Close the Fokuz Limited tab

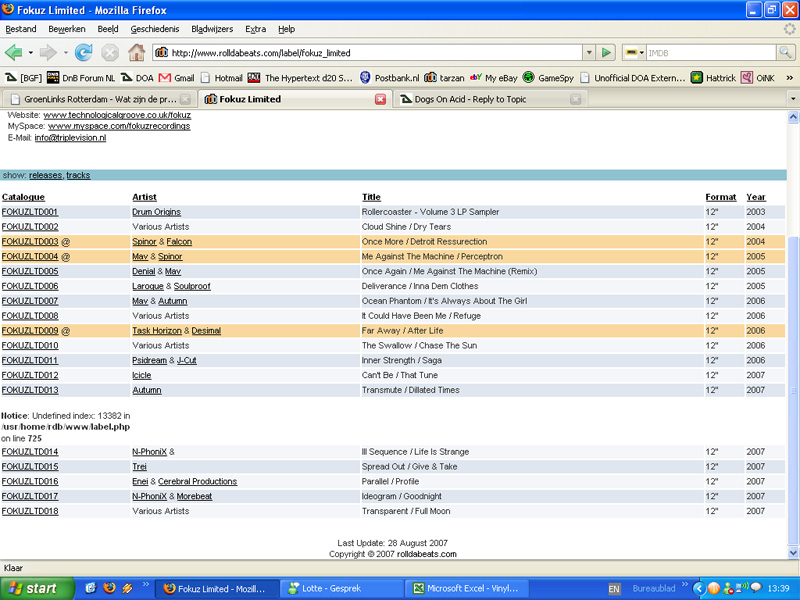381,99
